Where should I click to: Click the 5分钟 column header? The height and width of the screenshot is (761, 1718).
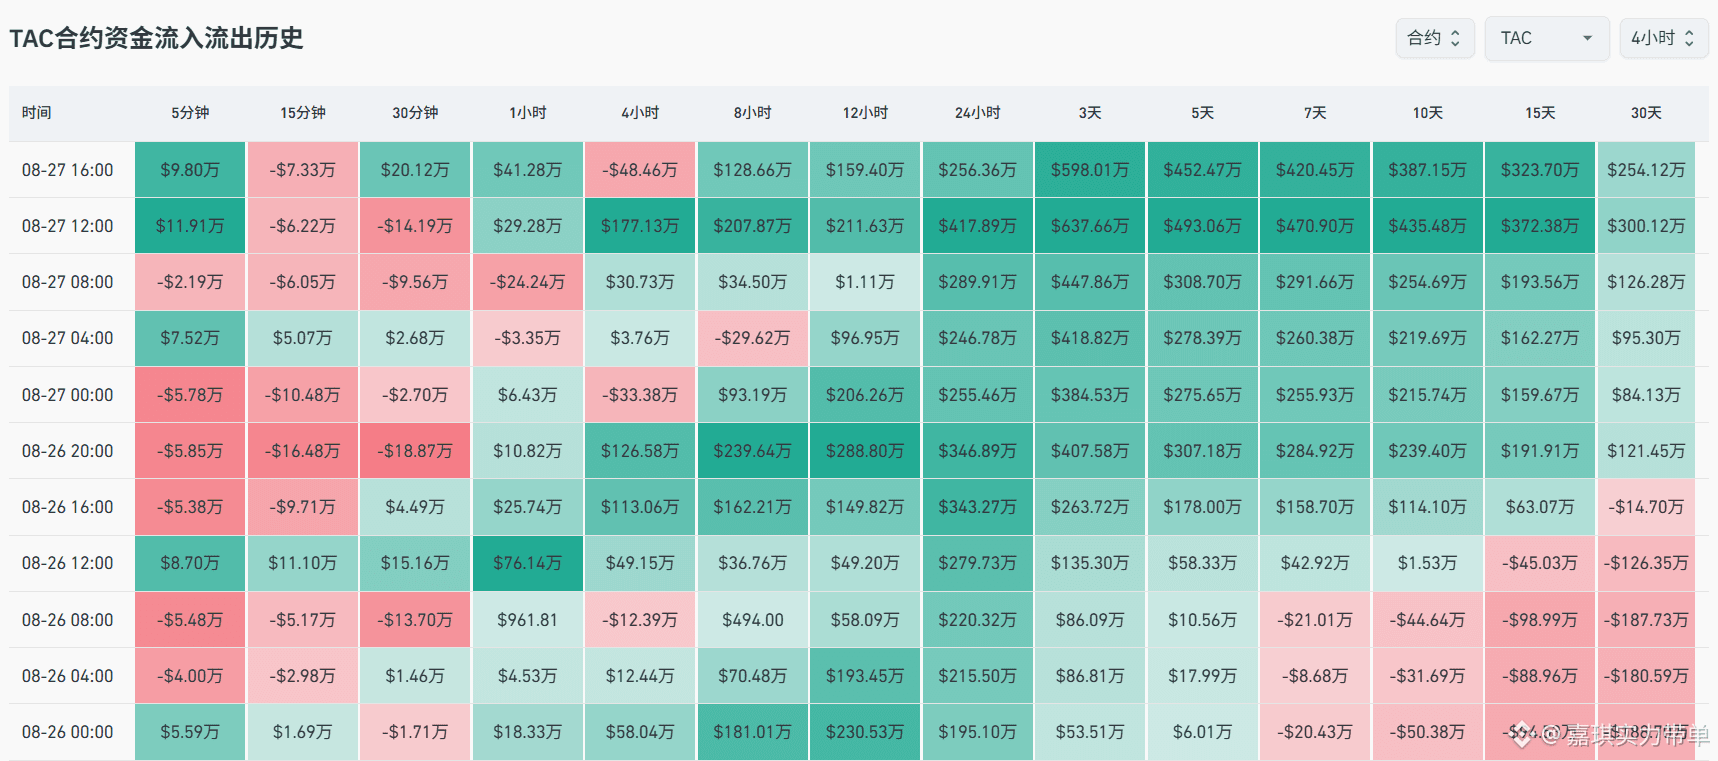coord(190,113)
